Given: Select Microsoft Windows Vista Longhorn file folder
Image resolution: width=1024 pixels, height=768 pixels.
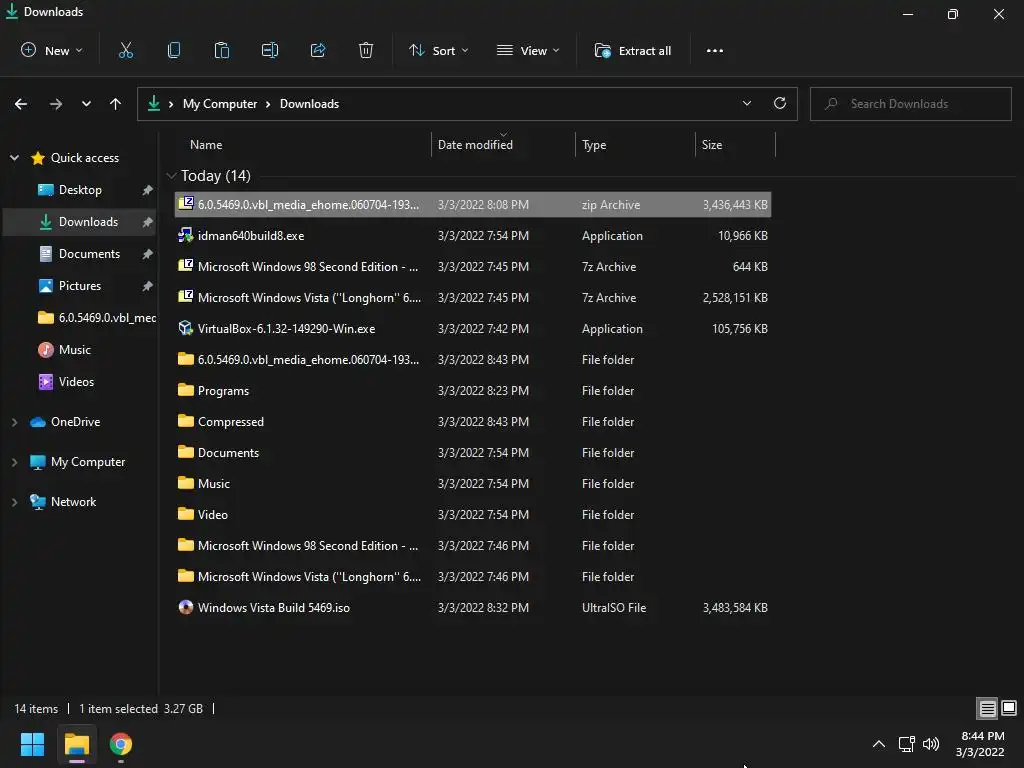Looking at the screenshot, I should [473, 576].
